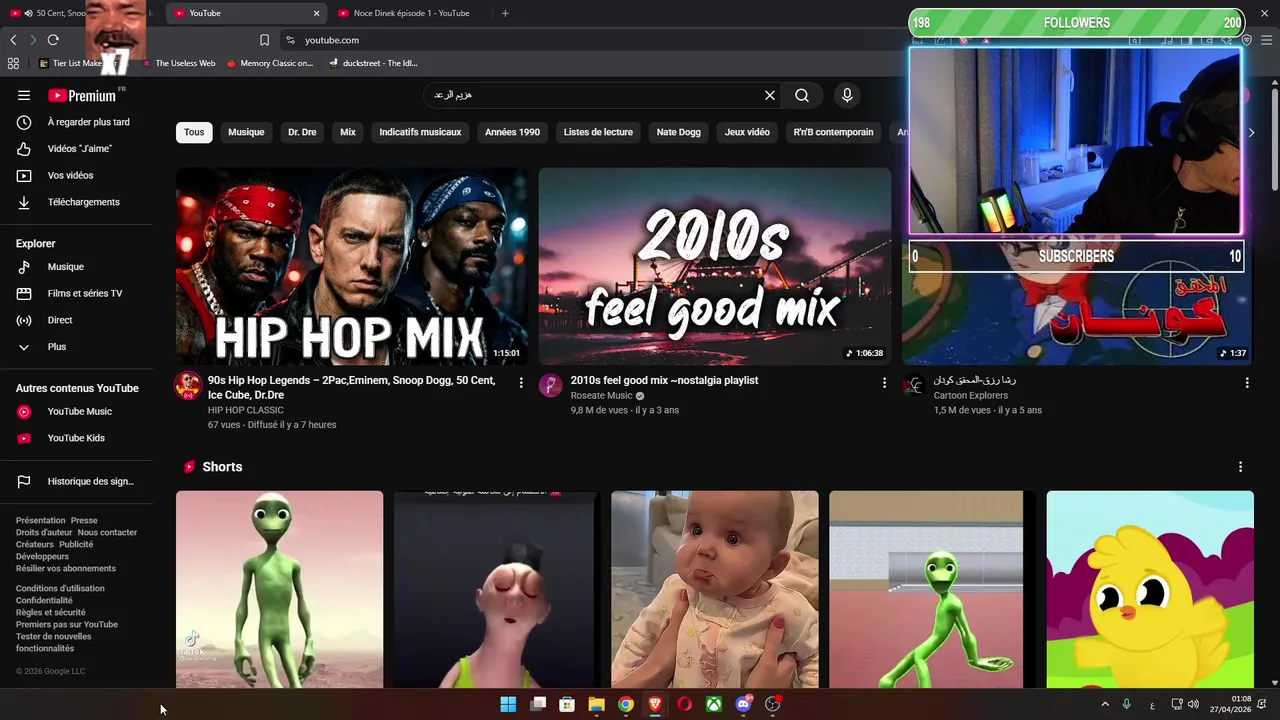The width and height of the screenshot is (1280, 720).
Task: Open Films et séries TV
Action: click(x=78, y=293)
